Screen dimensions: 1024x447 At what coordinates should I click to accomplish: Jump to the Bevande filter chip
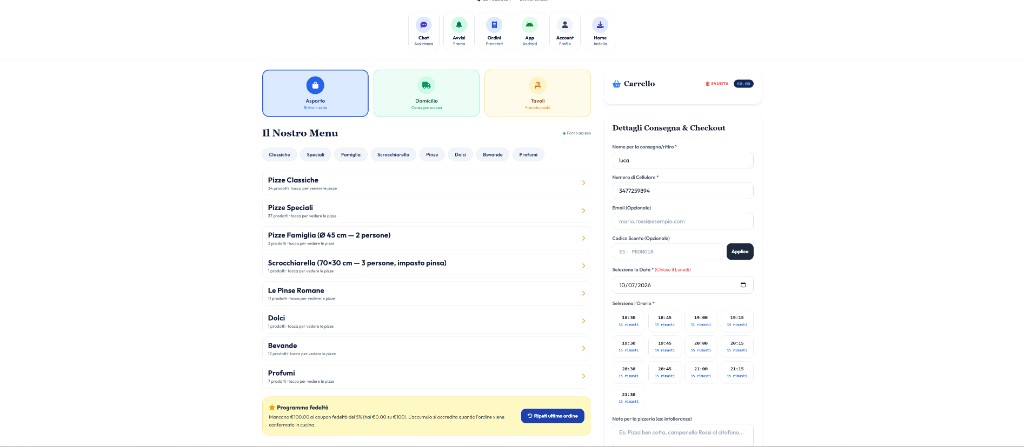point(492,155)
